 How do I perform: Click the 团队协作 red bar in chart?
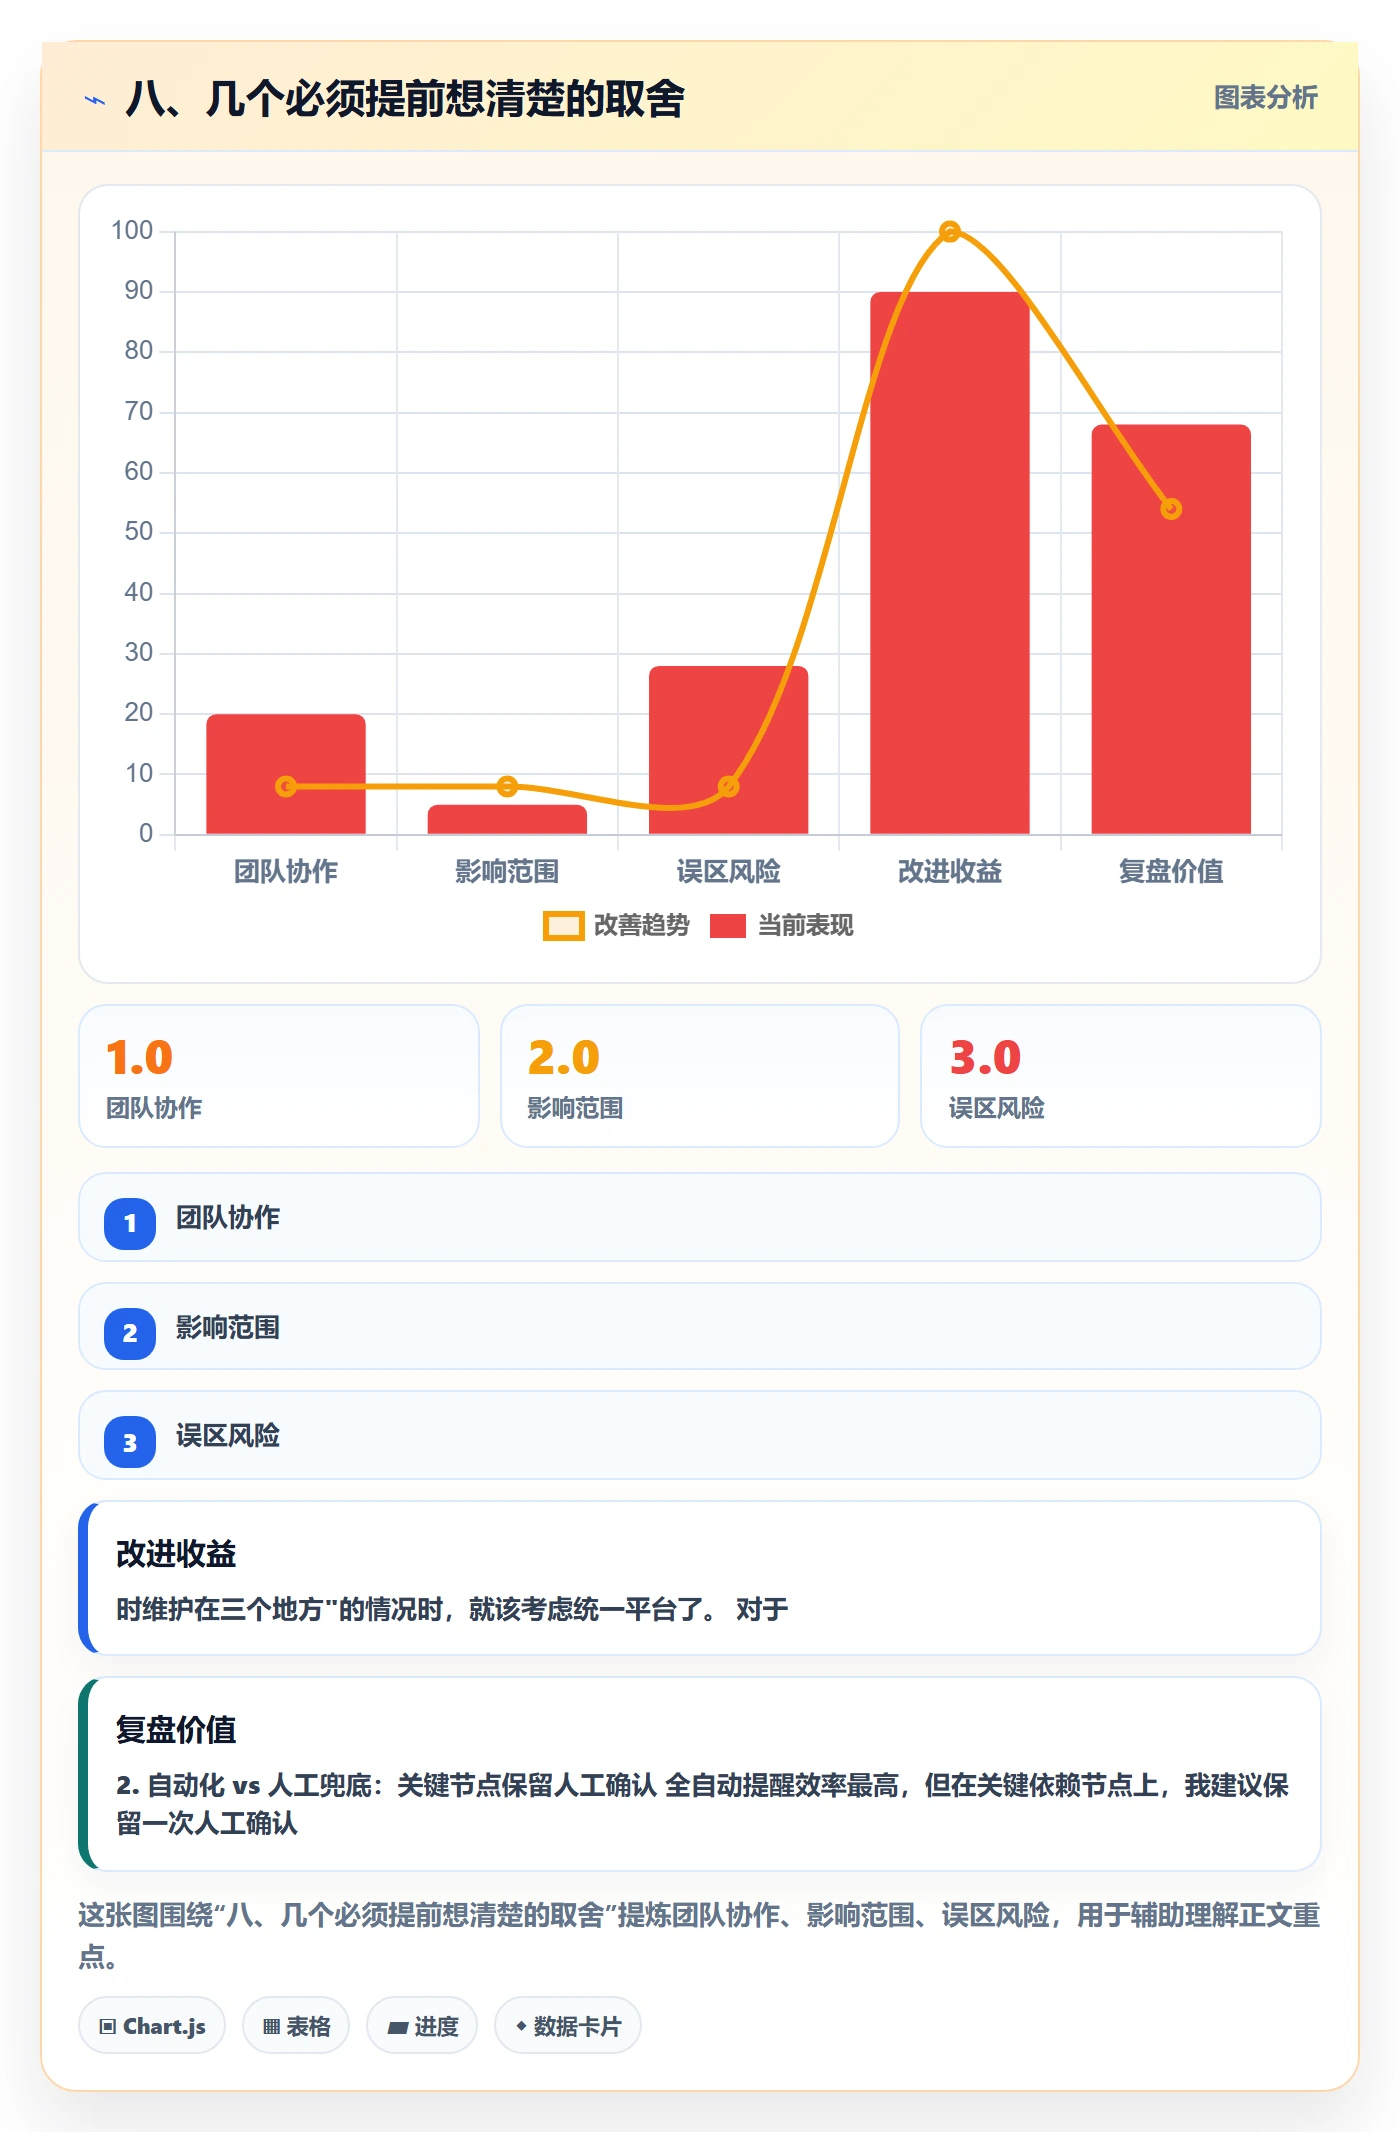coord(286,774)
